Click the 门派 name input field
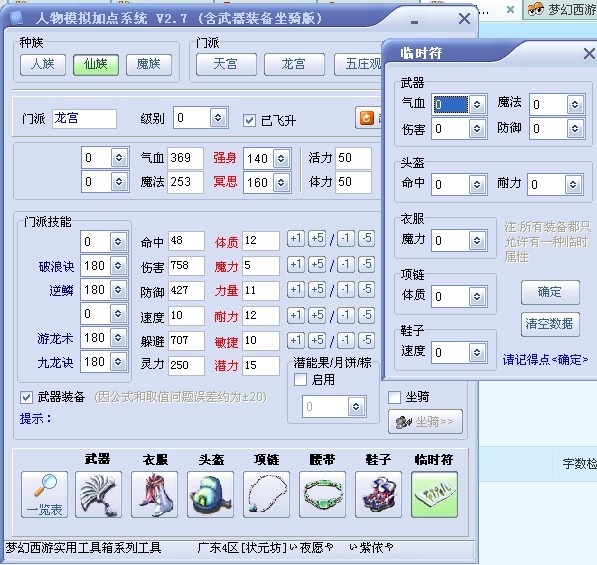 pyautogui.click(x=84, y=118)
